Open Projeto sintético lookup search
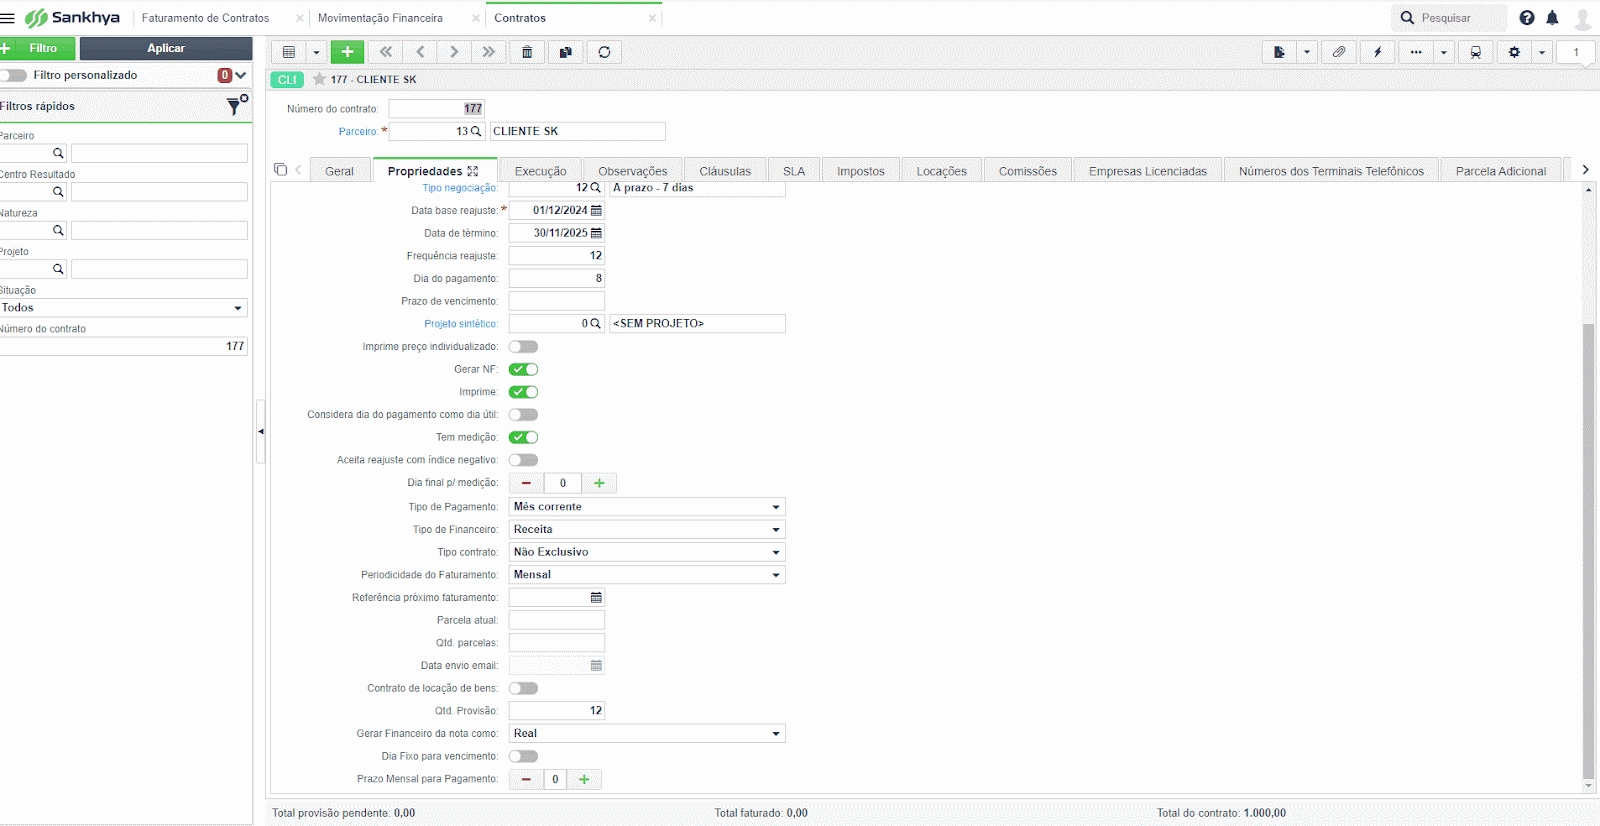 pos(596,324)
